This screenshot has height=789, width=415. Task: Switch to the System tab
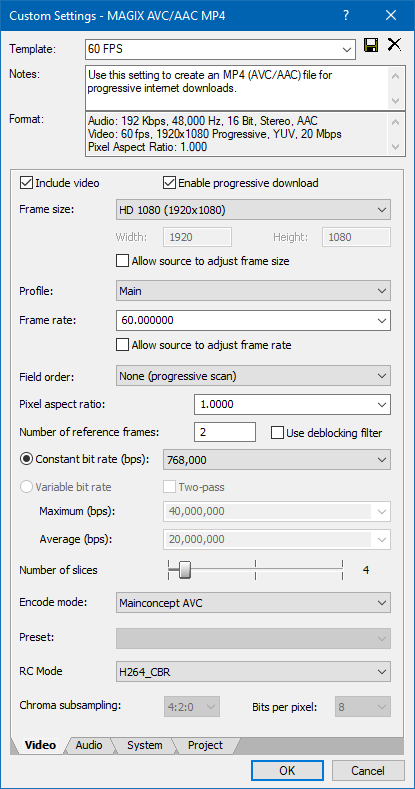coord(144,745)
